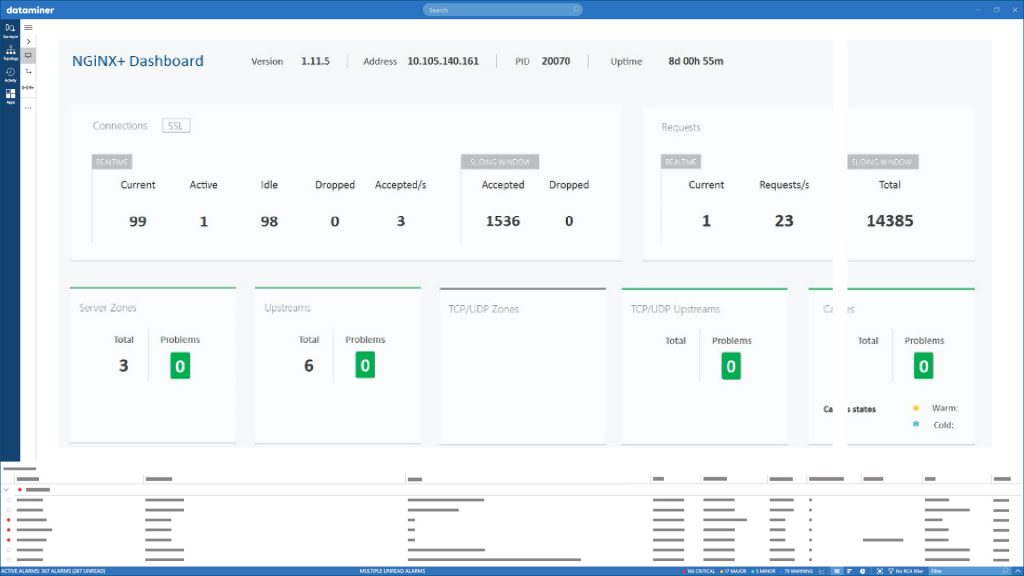Open the connections arrow page icon
Screen dimensions: 1024x576
pyautogui.click(x=28, y=72)
